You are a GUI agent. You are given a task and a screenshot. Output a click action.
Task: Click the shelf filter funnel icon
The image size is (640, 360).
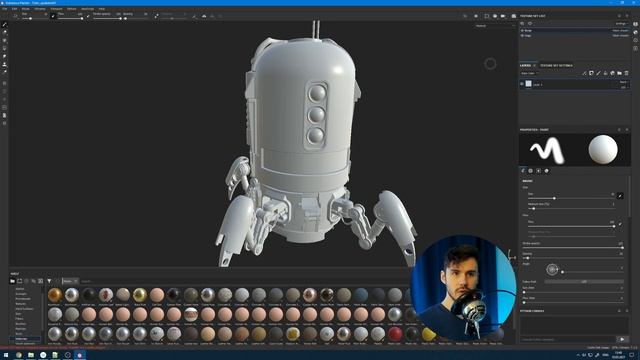[x=49, y=281]
